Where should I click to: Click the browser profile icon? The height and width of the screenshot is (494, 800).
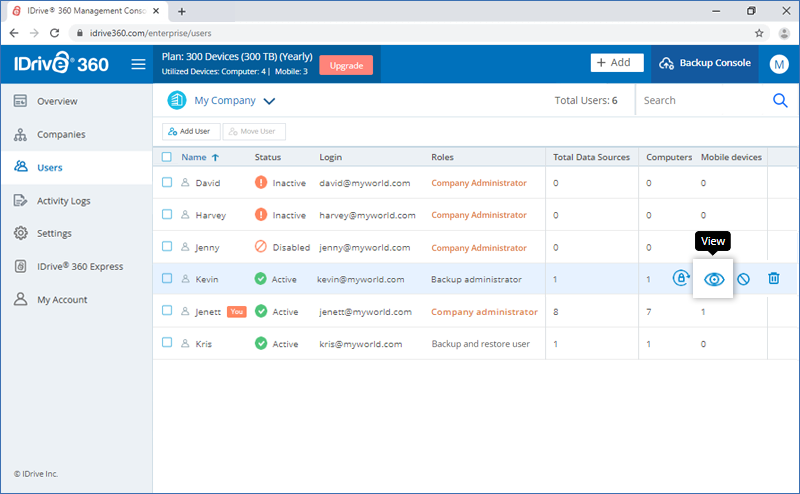[784, 33]
